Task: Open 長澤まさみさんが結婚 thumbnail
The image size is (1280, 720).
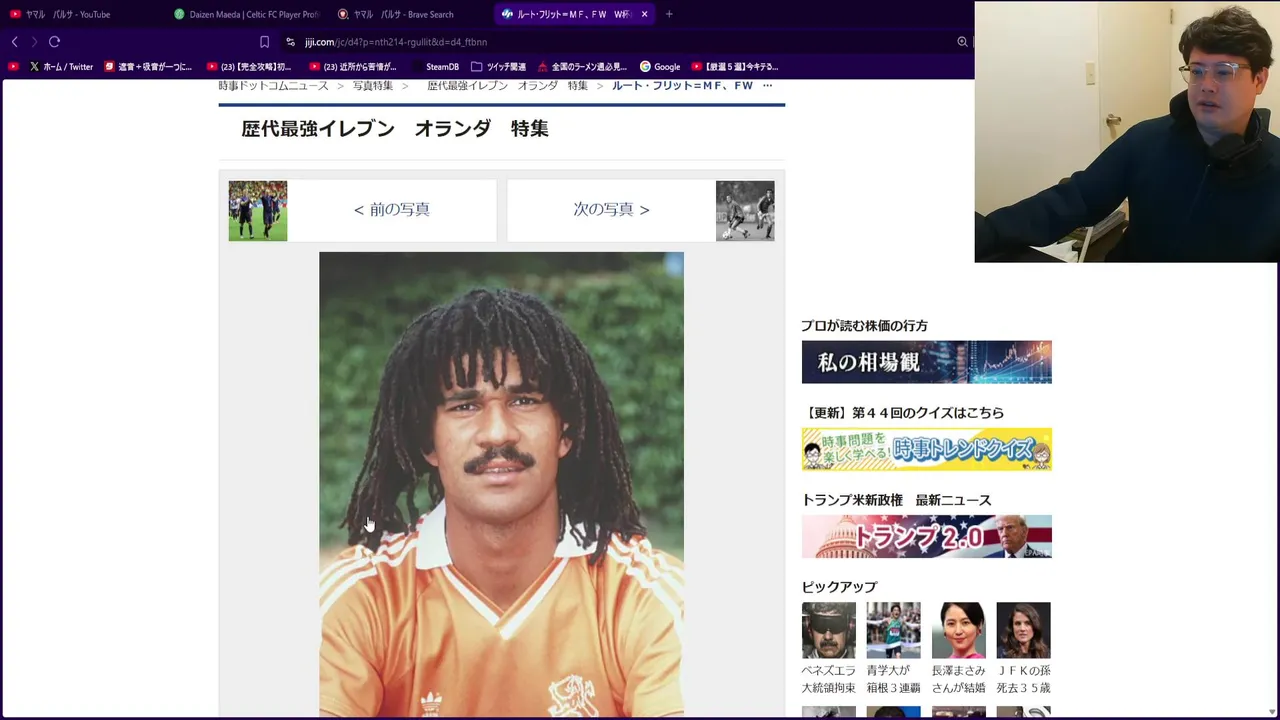Action: coord(958,630)
